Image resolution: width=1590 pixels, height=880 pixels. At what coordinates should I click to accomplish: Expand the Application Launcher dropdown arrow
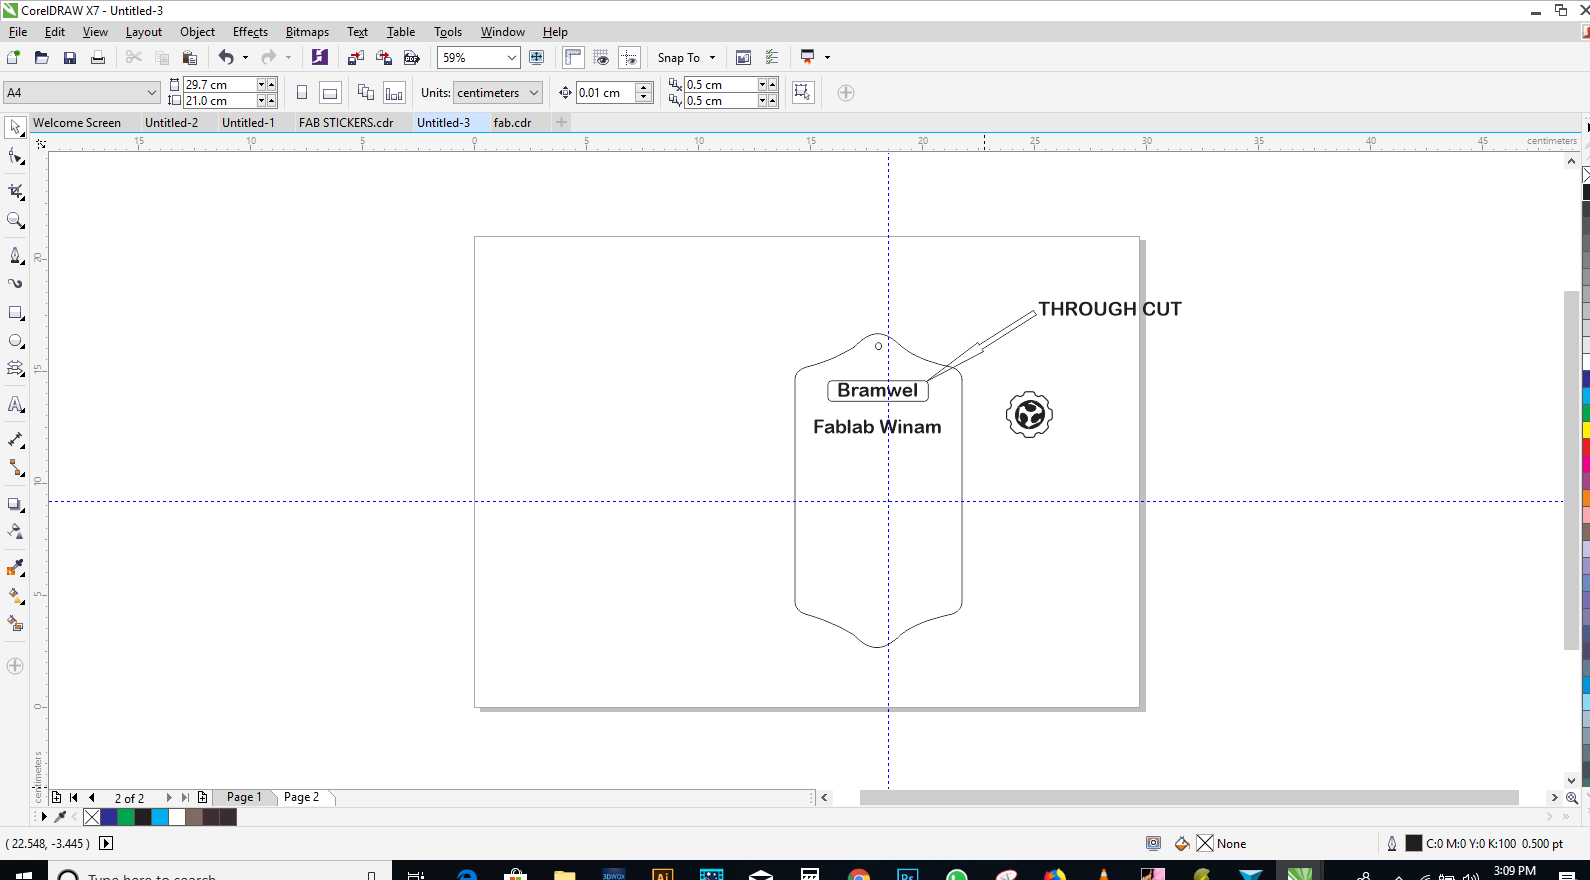click(x=827, y=58)
